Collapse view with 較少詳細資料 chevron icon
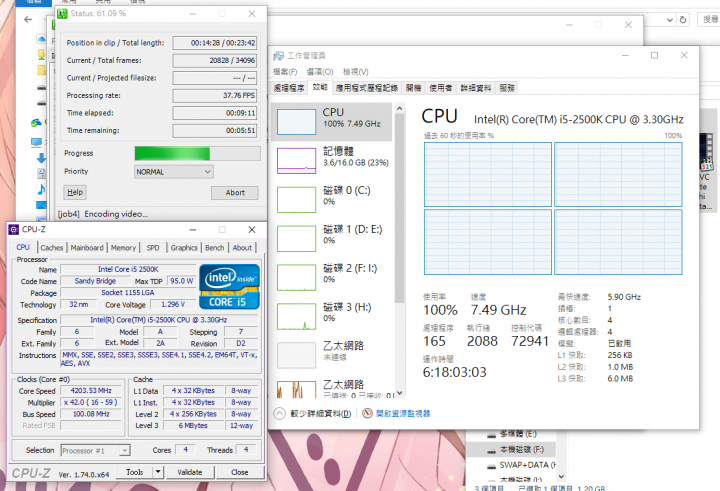 279,413
